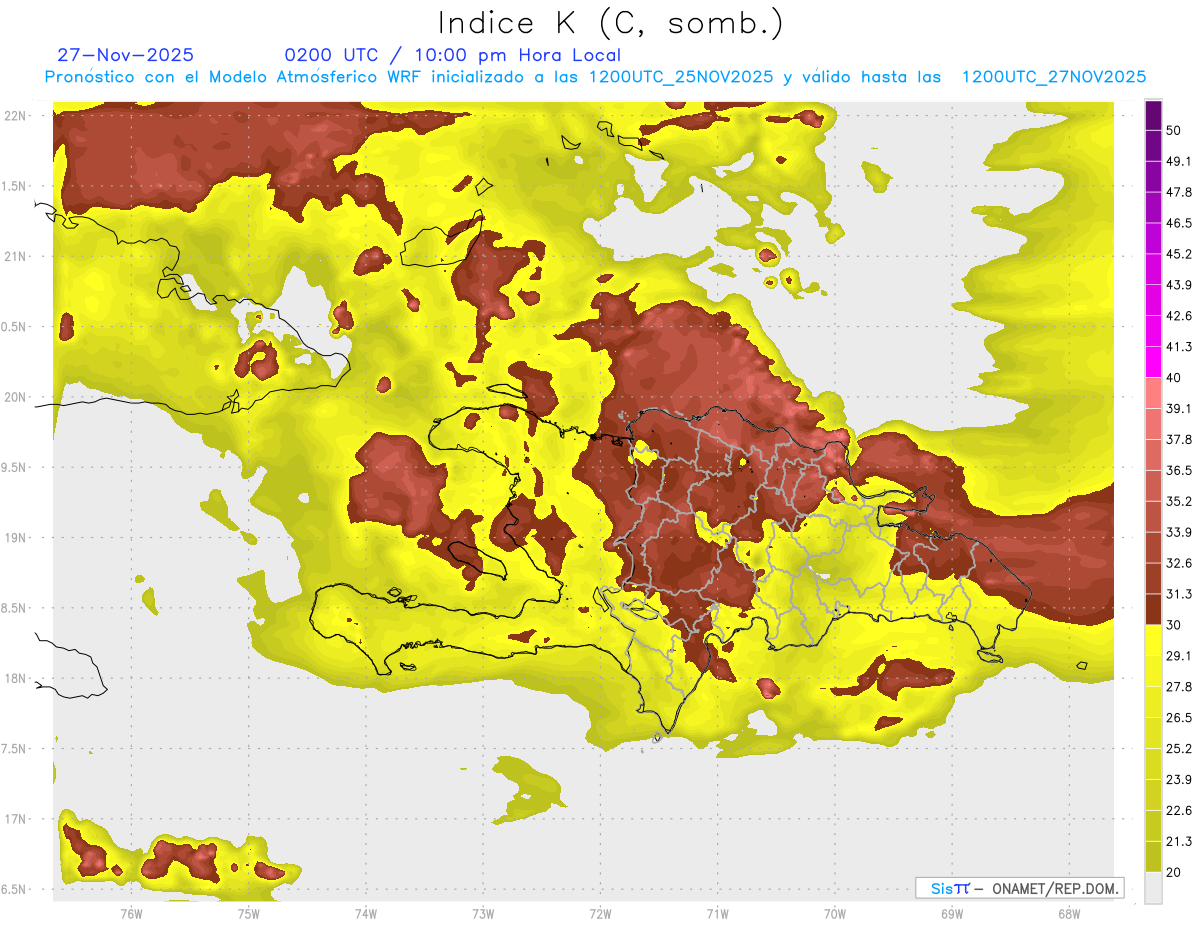Click the "19N" latitude label
Viewport: 1200px width, 927px height.
point(15,537)
